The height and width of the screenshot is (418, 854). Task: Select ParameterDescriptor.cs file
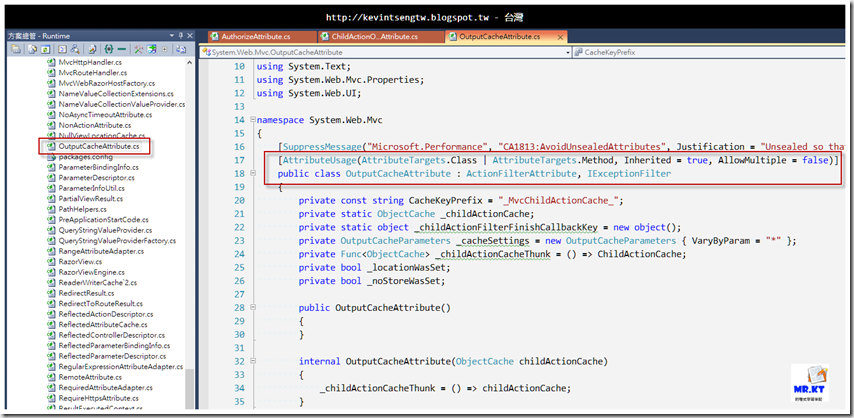pos(96,178)
